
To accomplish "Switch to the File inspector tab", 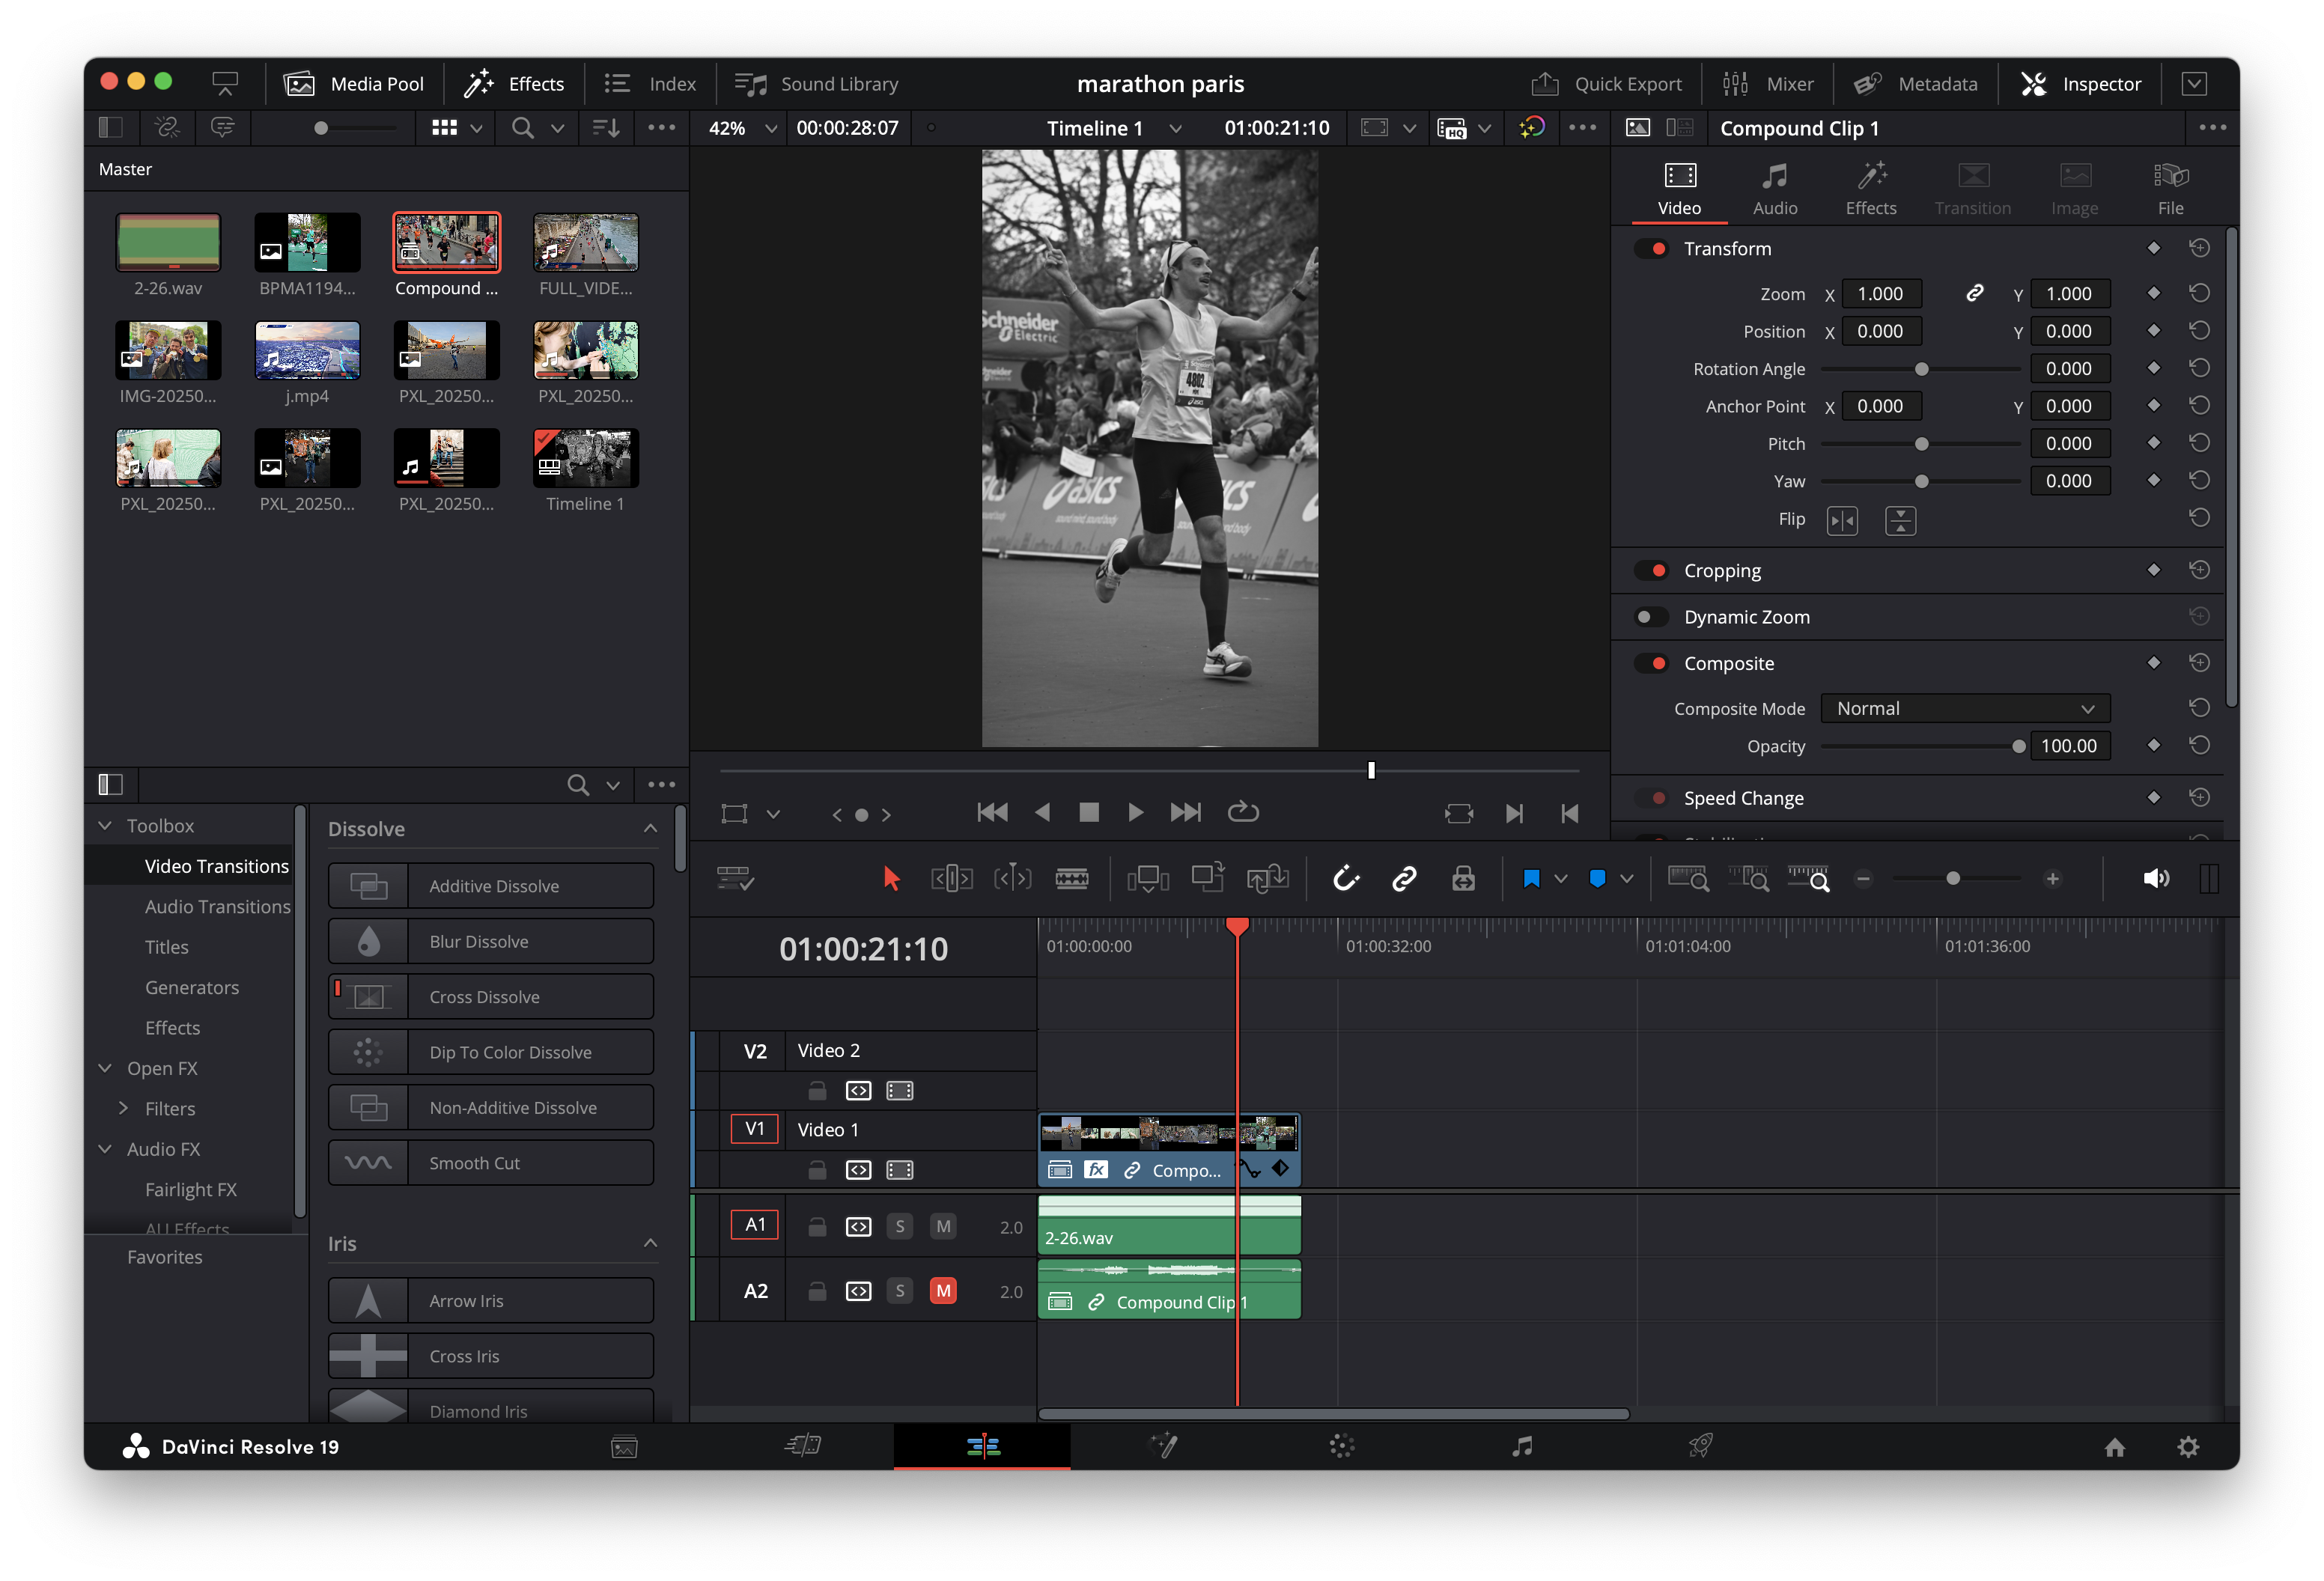I will pyautogui.click(x=2170, y=188).
